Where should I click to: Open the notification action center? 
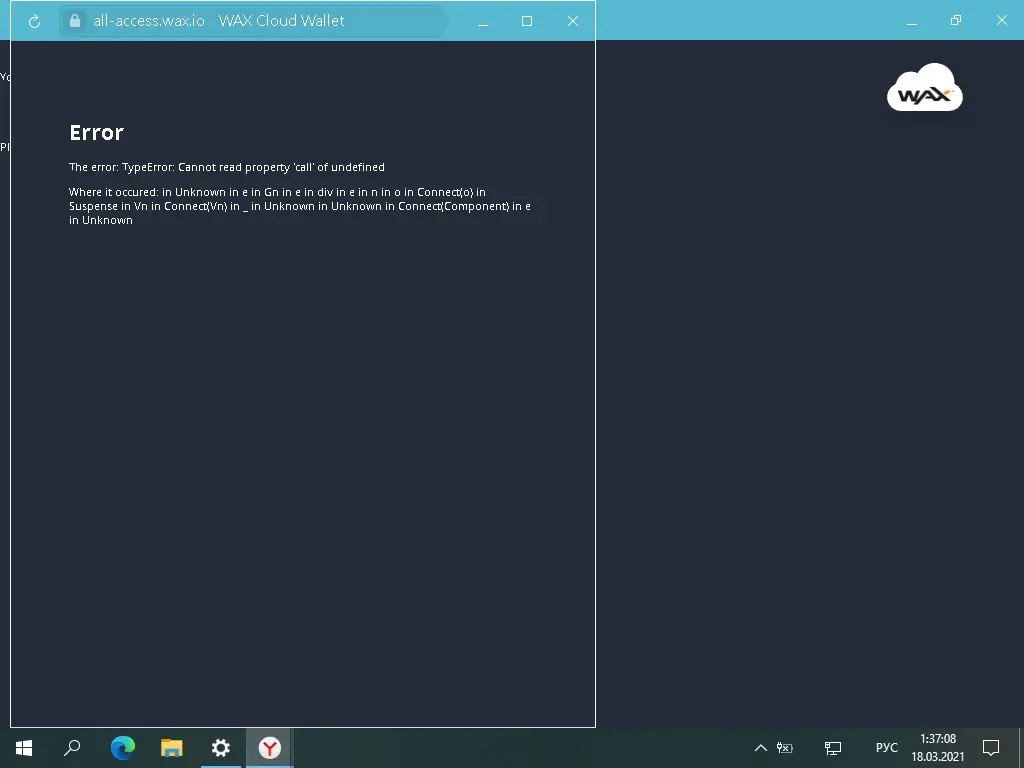(x=991, y=748)
